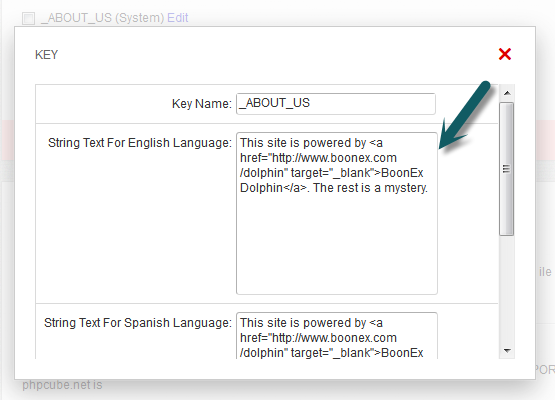Click inside the Spanish Language string textarea
Image resolution: width=555 pixels, height=400 pixels.
tap(337, 336)
